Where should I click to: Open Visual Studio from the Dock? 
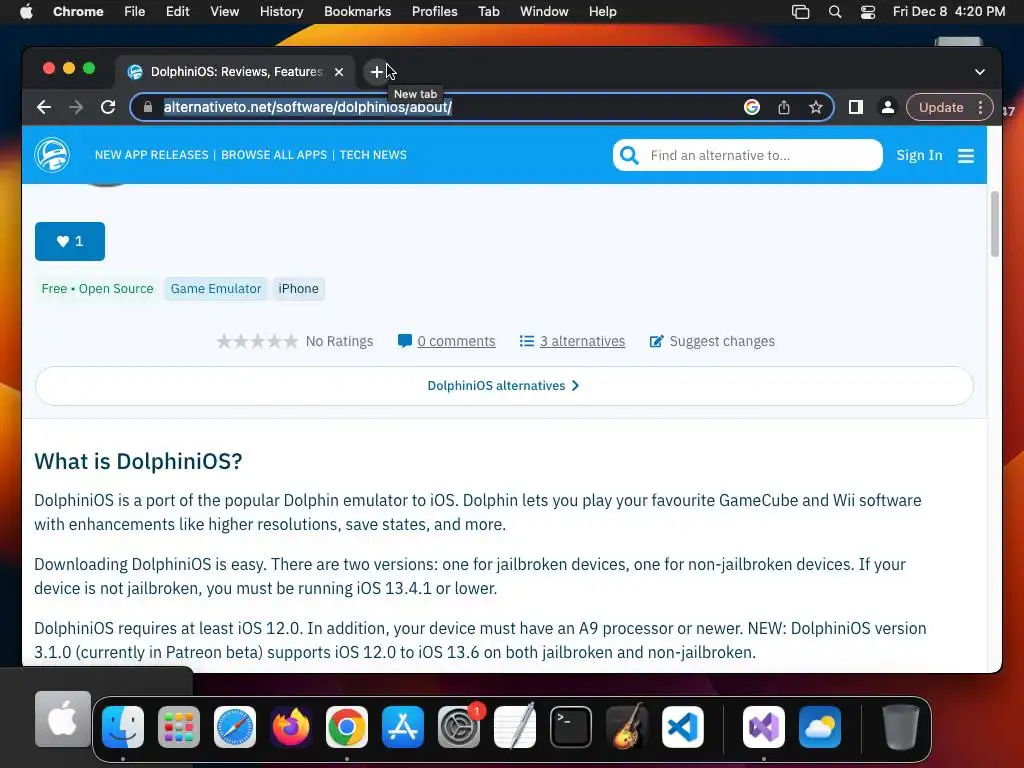[x=764, y=727]
